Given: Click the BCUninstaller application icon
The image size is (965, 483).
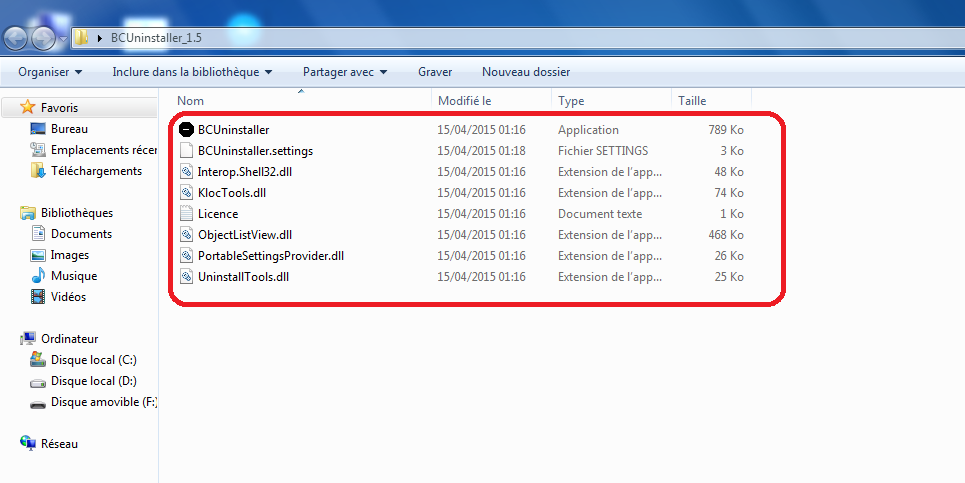Looking at the screenshot, I should (x=186, y=130).
